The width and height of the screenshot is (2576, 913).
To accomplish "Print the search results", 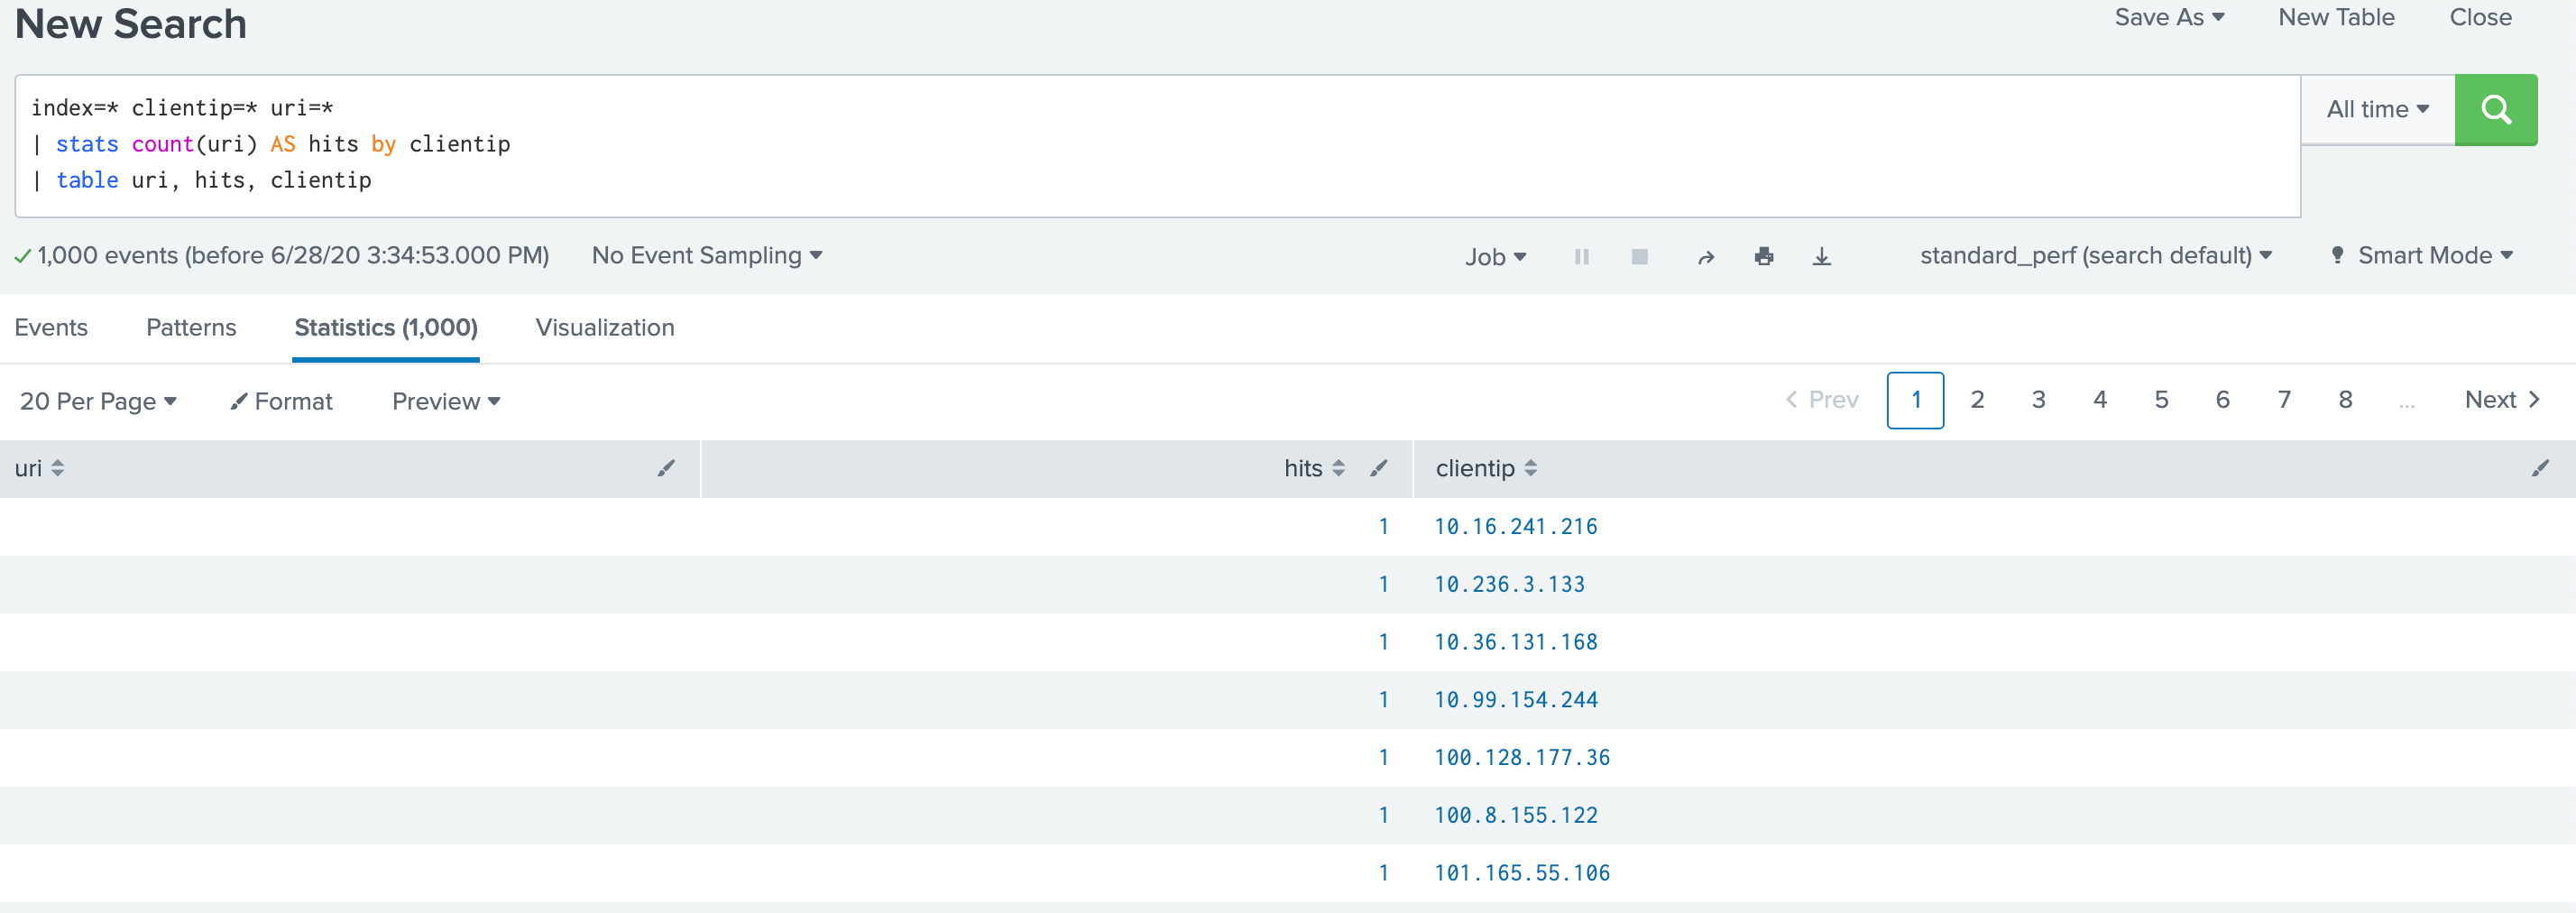I will [1763, 256].
